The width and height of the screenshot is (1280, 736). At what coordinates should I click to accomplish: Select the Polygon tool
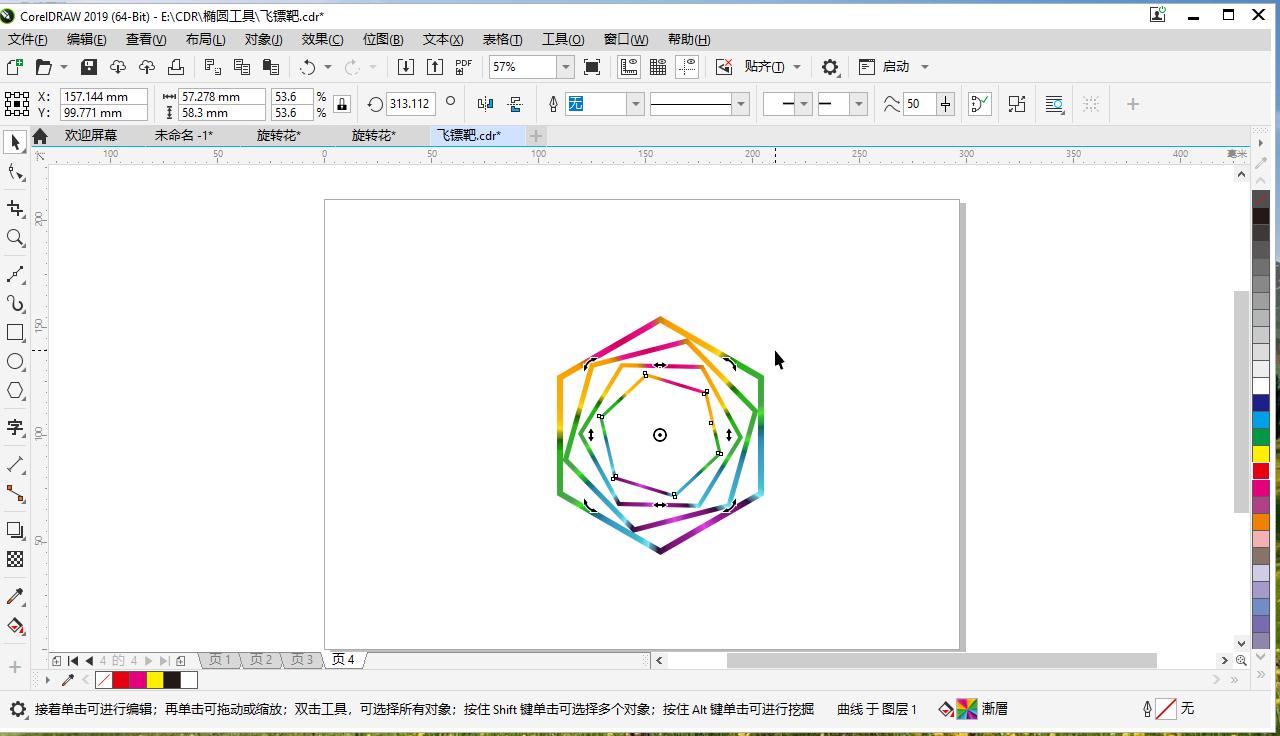click(14, 391)
